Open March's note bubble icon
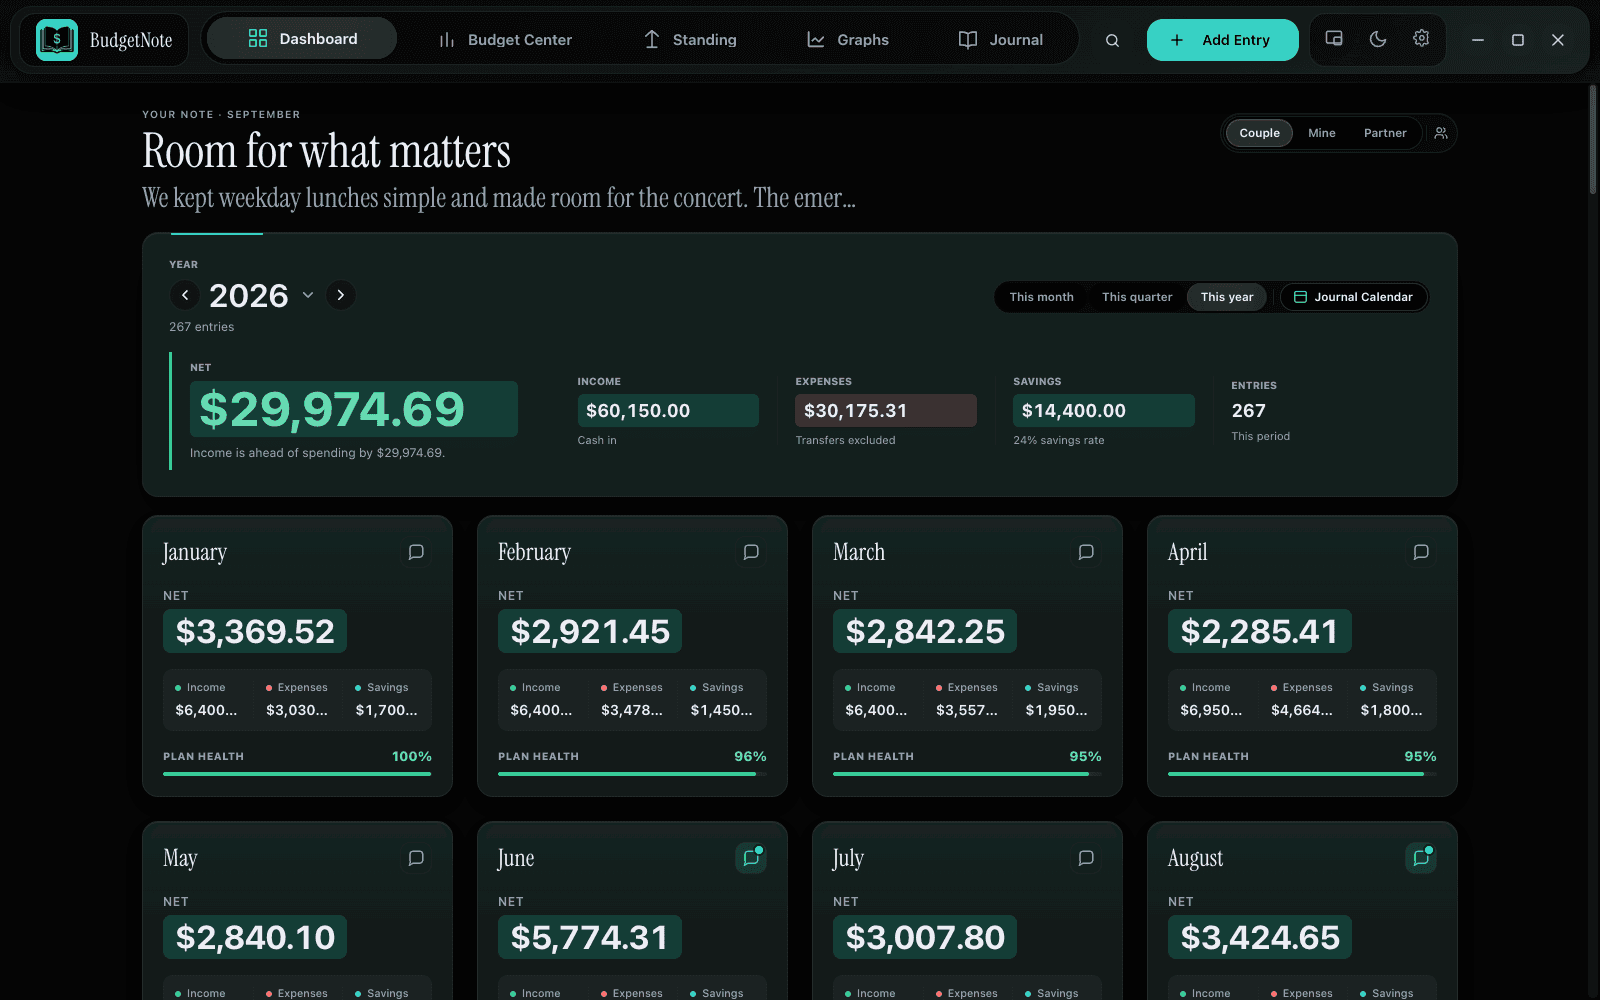This screenshot has height=1000, width=1600. point(1086,552)
